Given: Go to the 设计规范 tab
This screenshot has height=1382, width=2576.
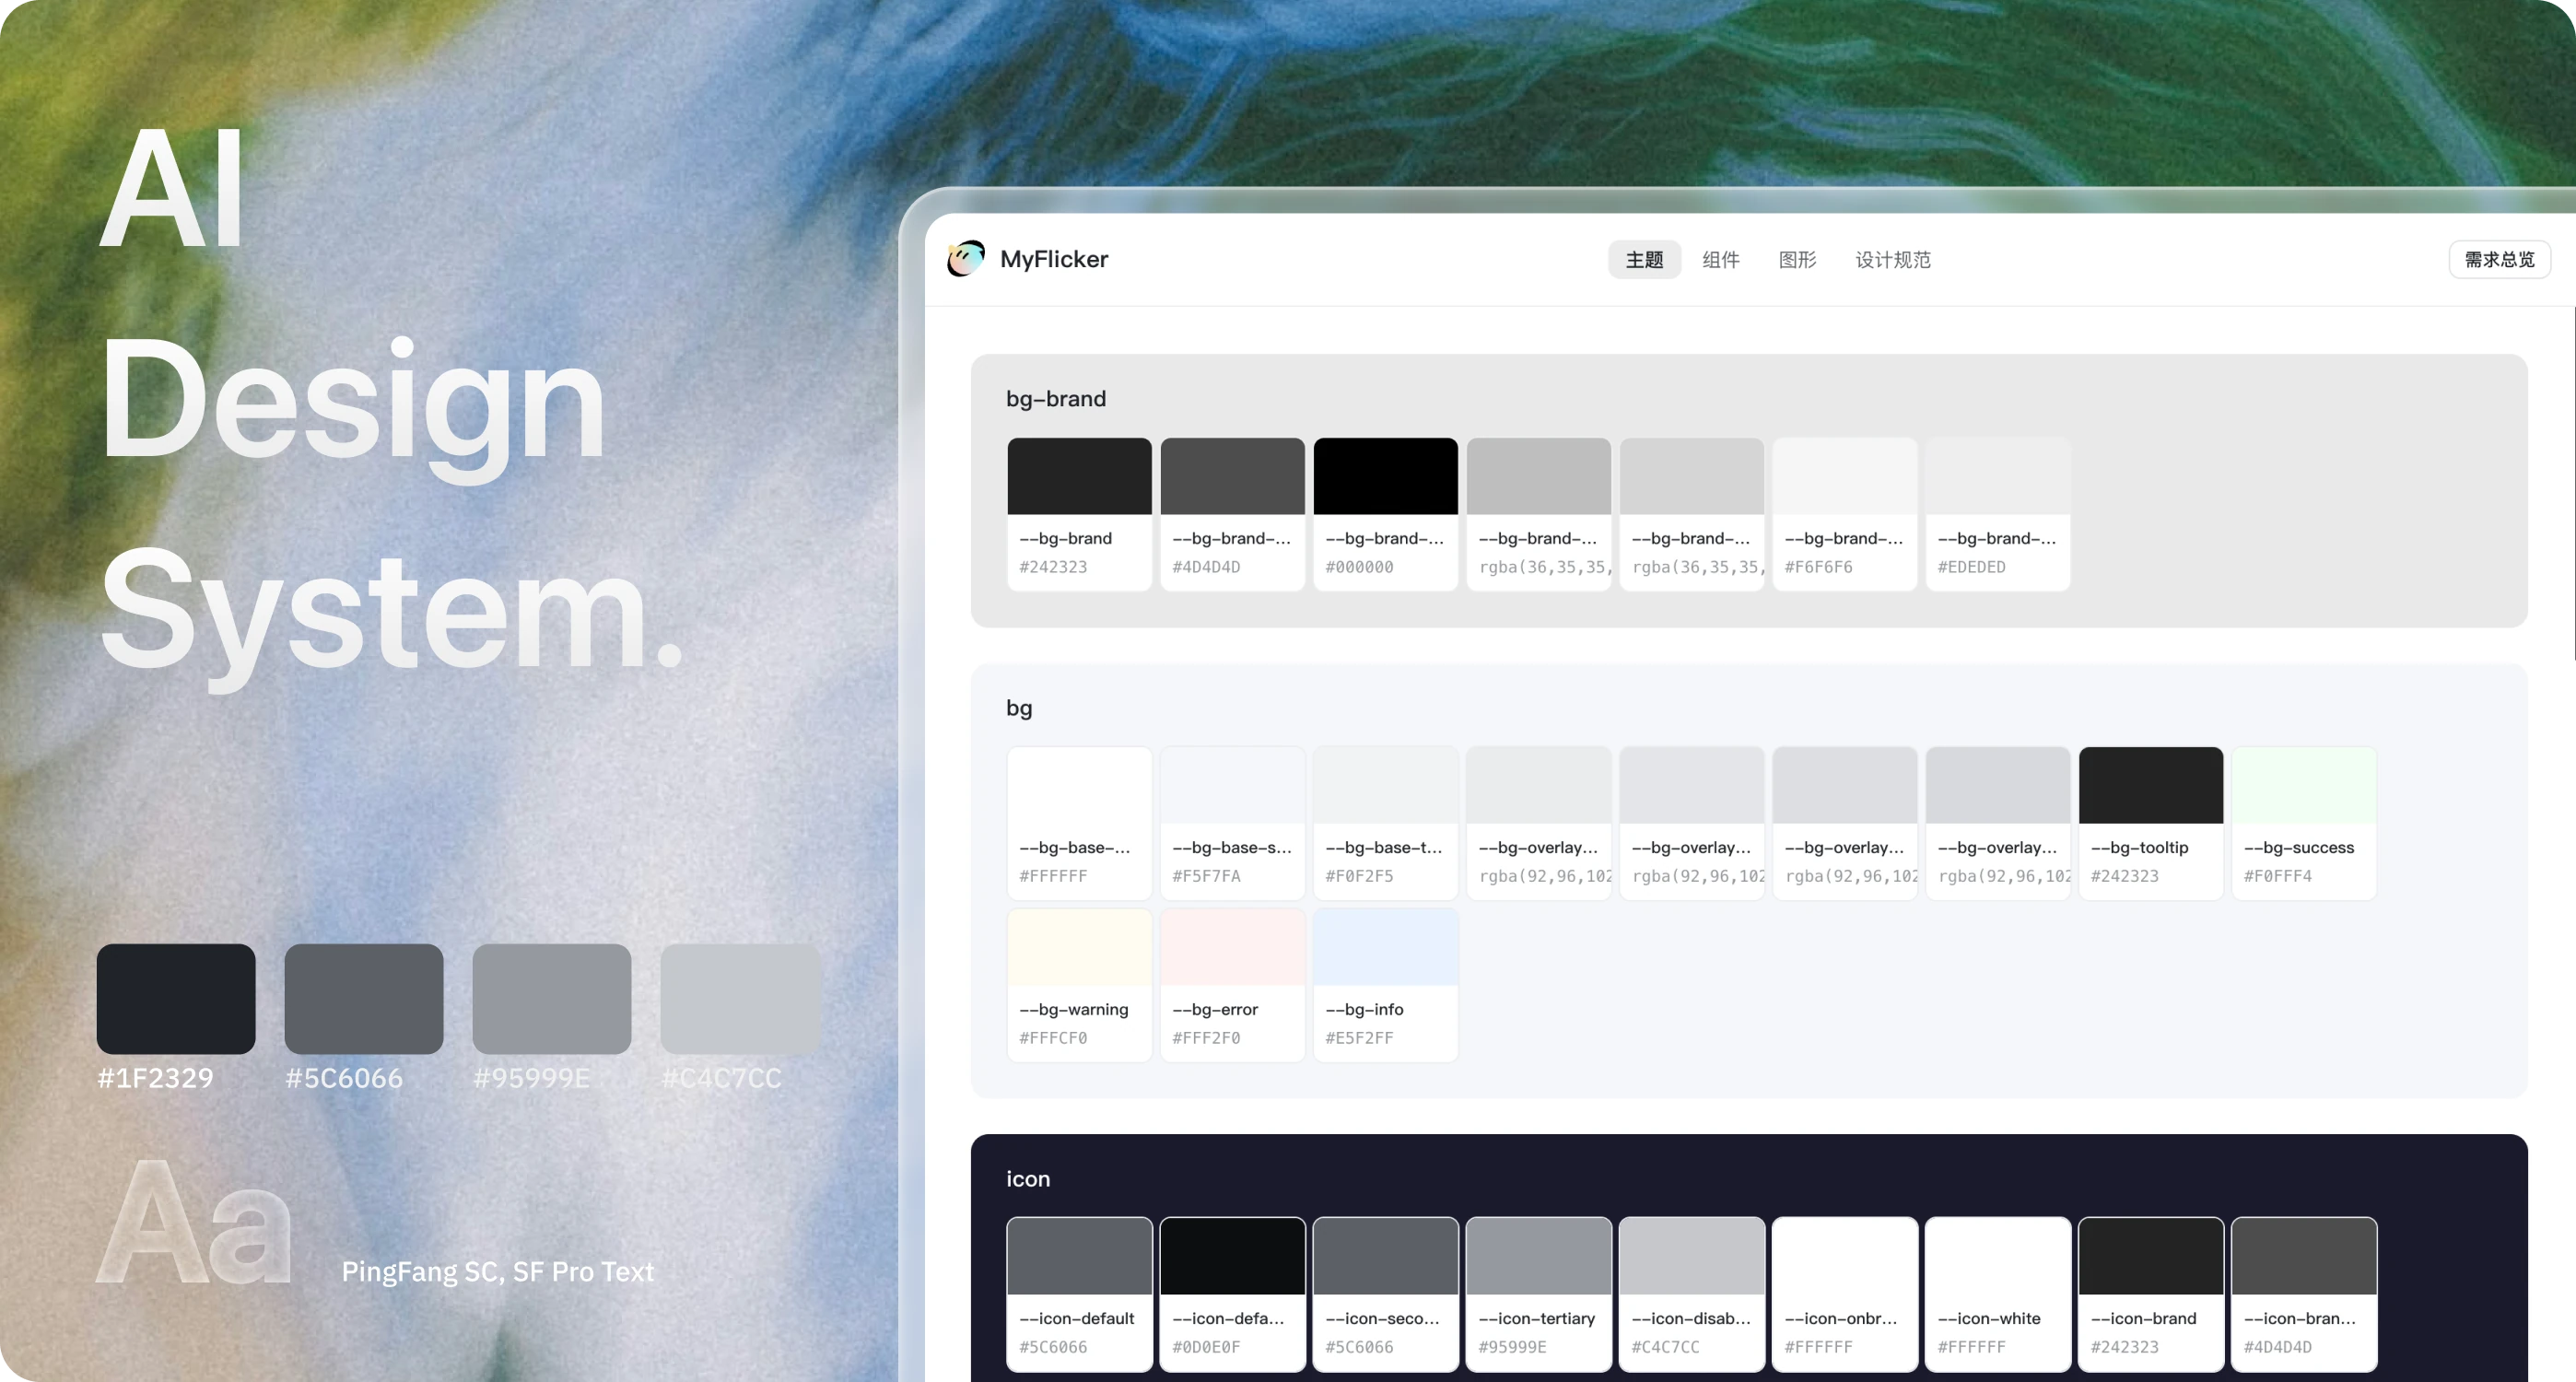Looking at the screenshot, I should [1893, 260].
